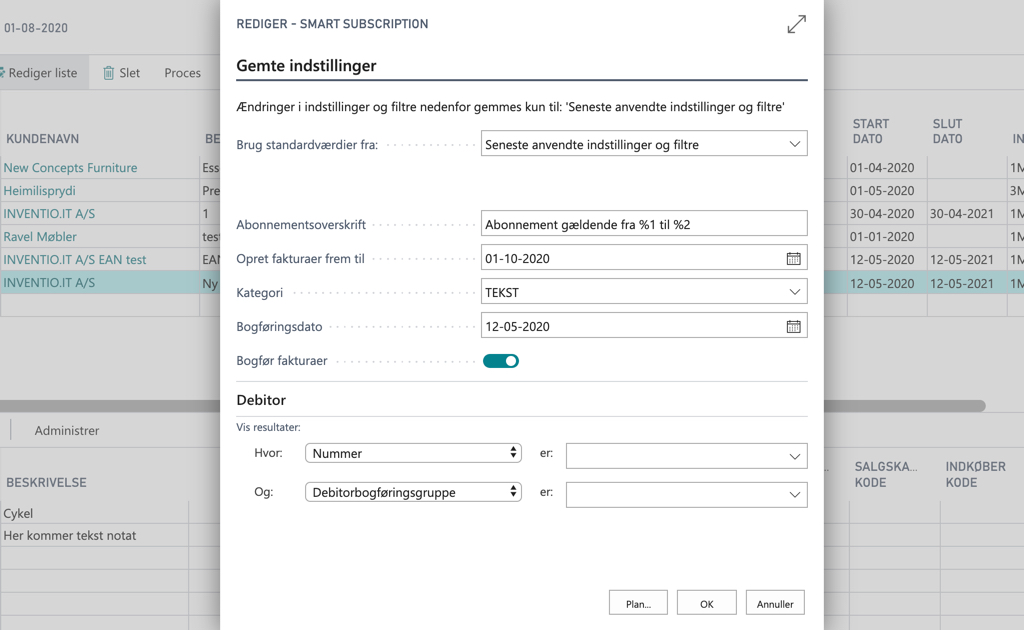
Task: Open the Og field selector showing Debitorbogføringsgruppe
Action: pos(413,492)
